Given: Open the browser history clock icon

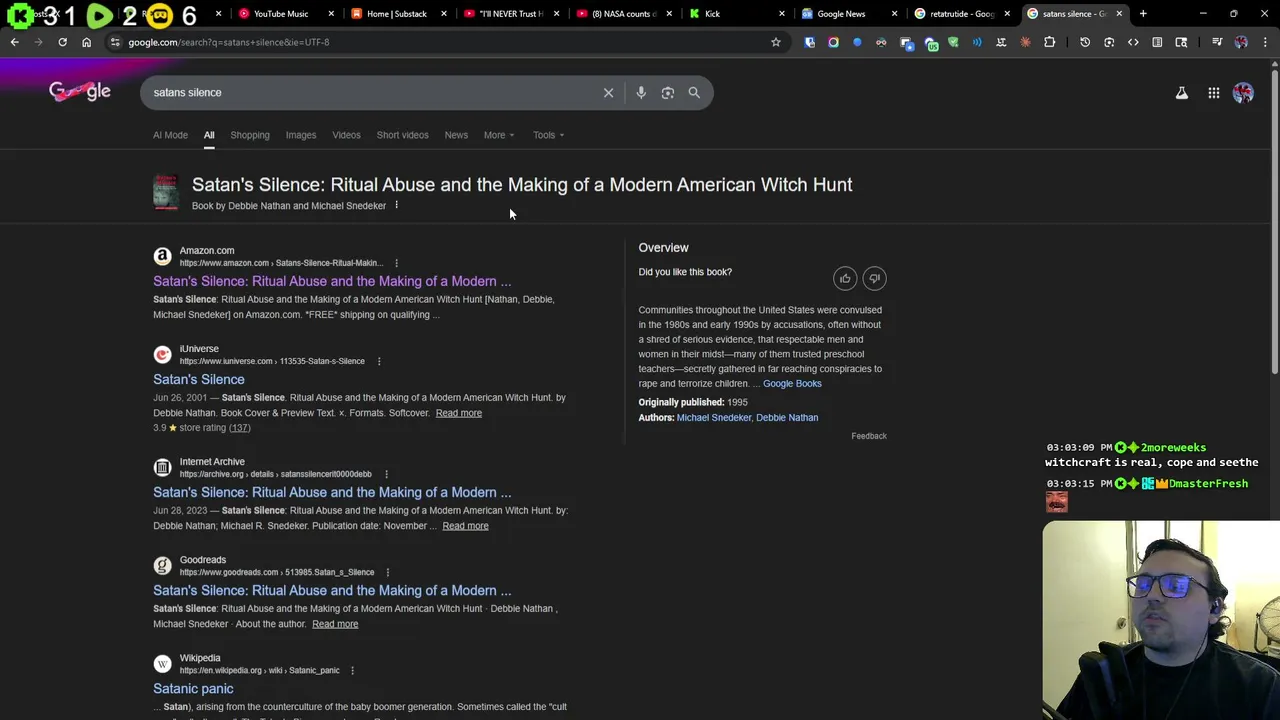Looking at the screenshot, I should pos(1085,42).
